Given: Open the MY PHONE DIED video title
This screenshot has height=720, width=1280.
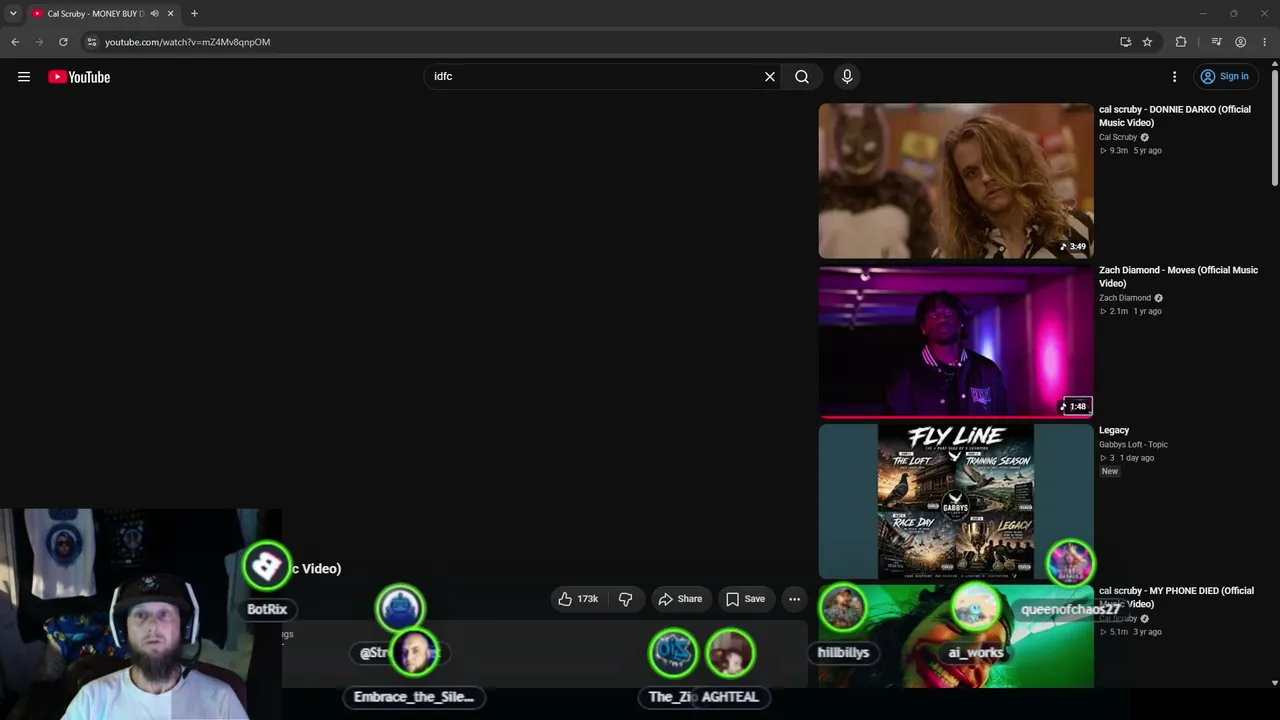Looking at the screenshot, I should pos(1176,597).
